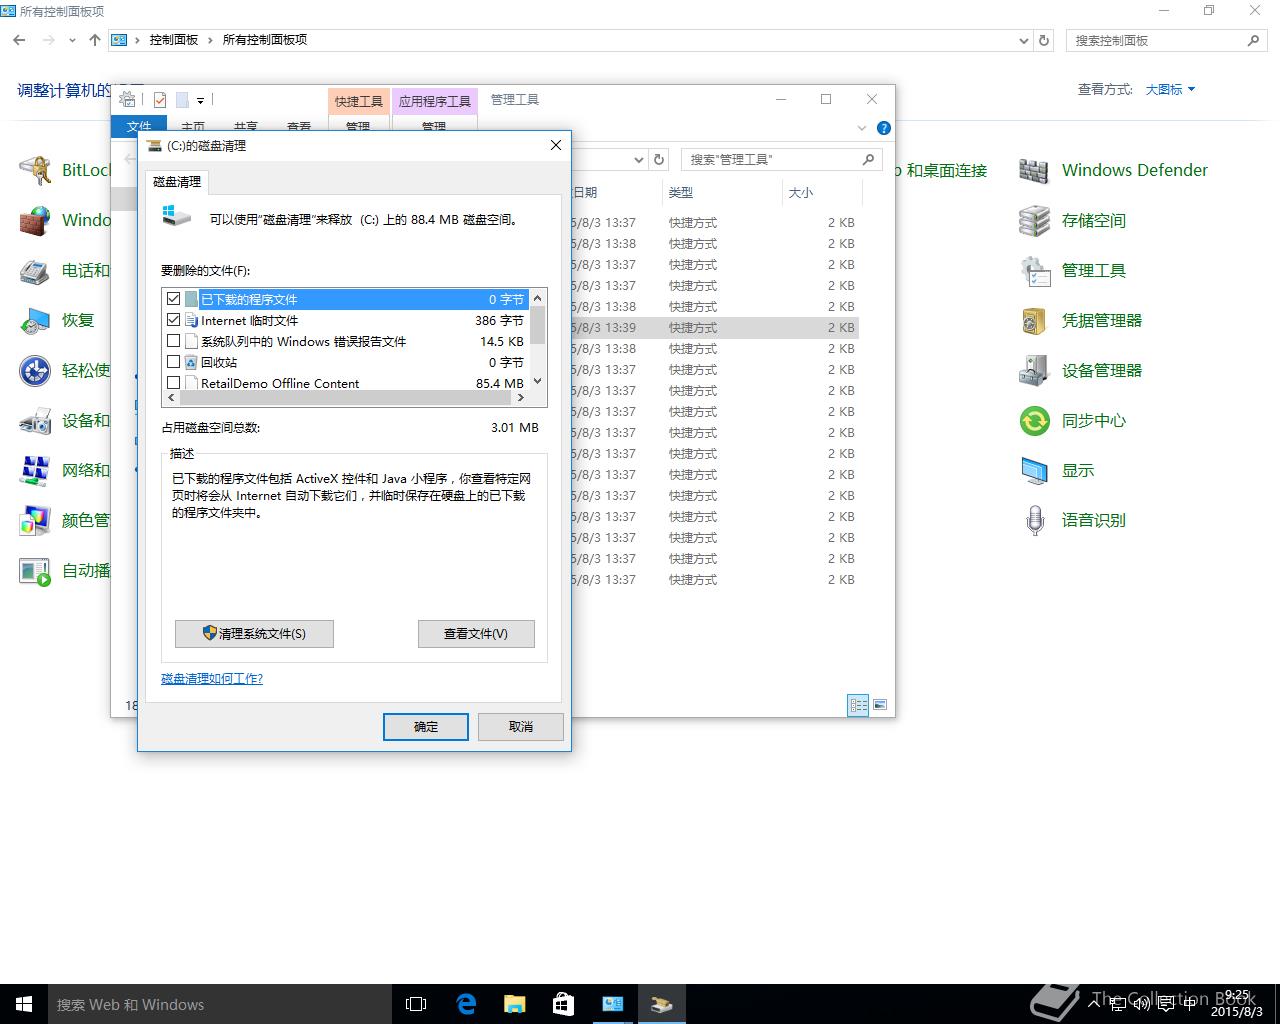
Task: Click the help icon in the 管理工具 window
Action: (883, 128)
